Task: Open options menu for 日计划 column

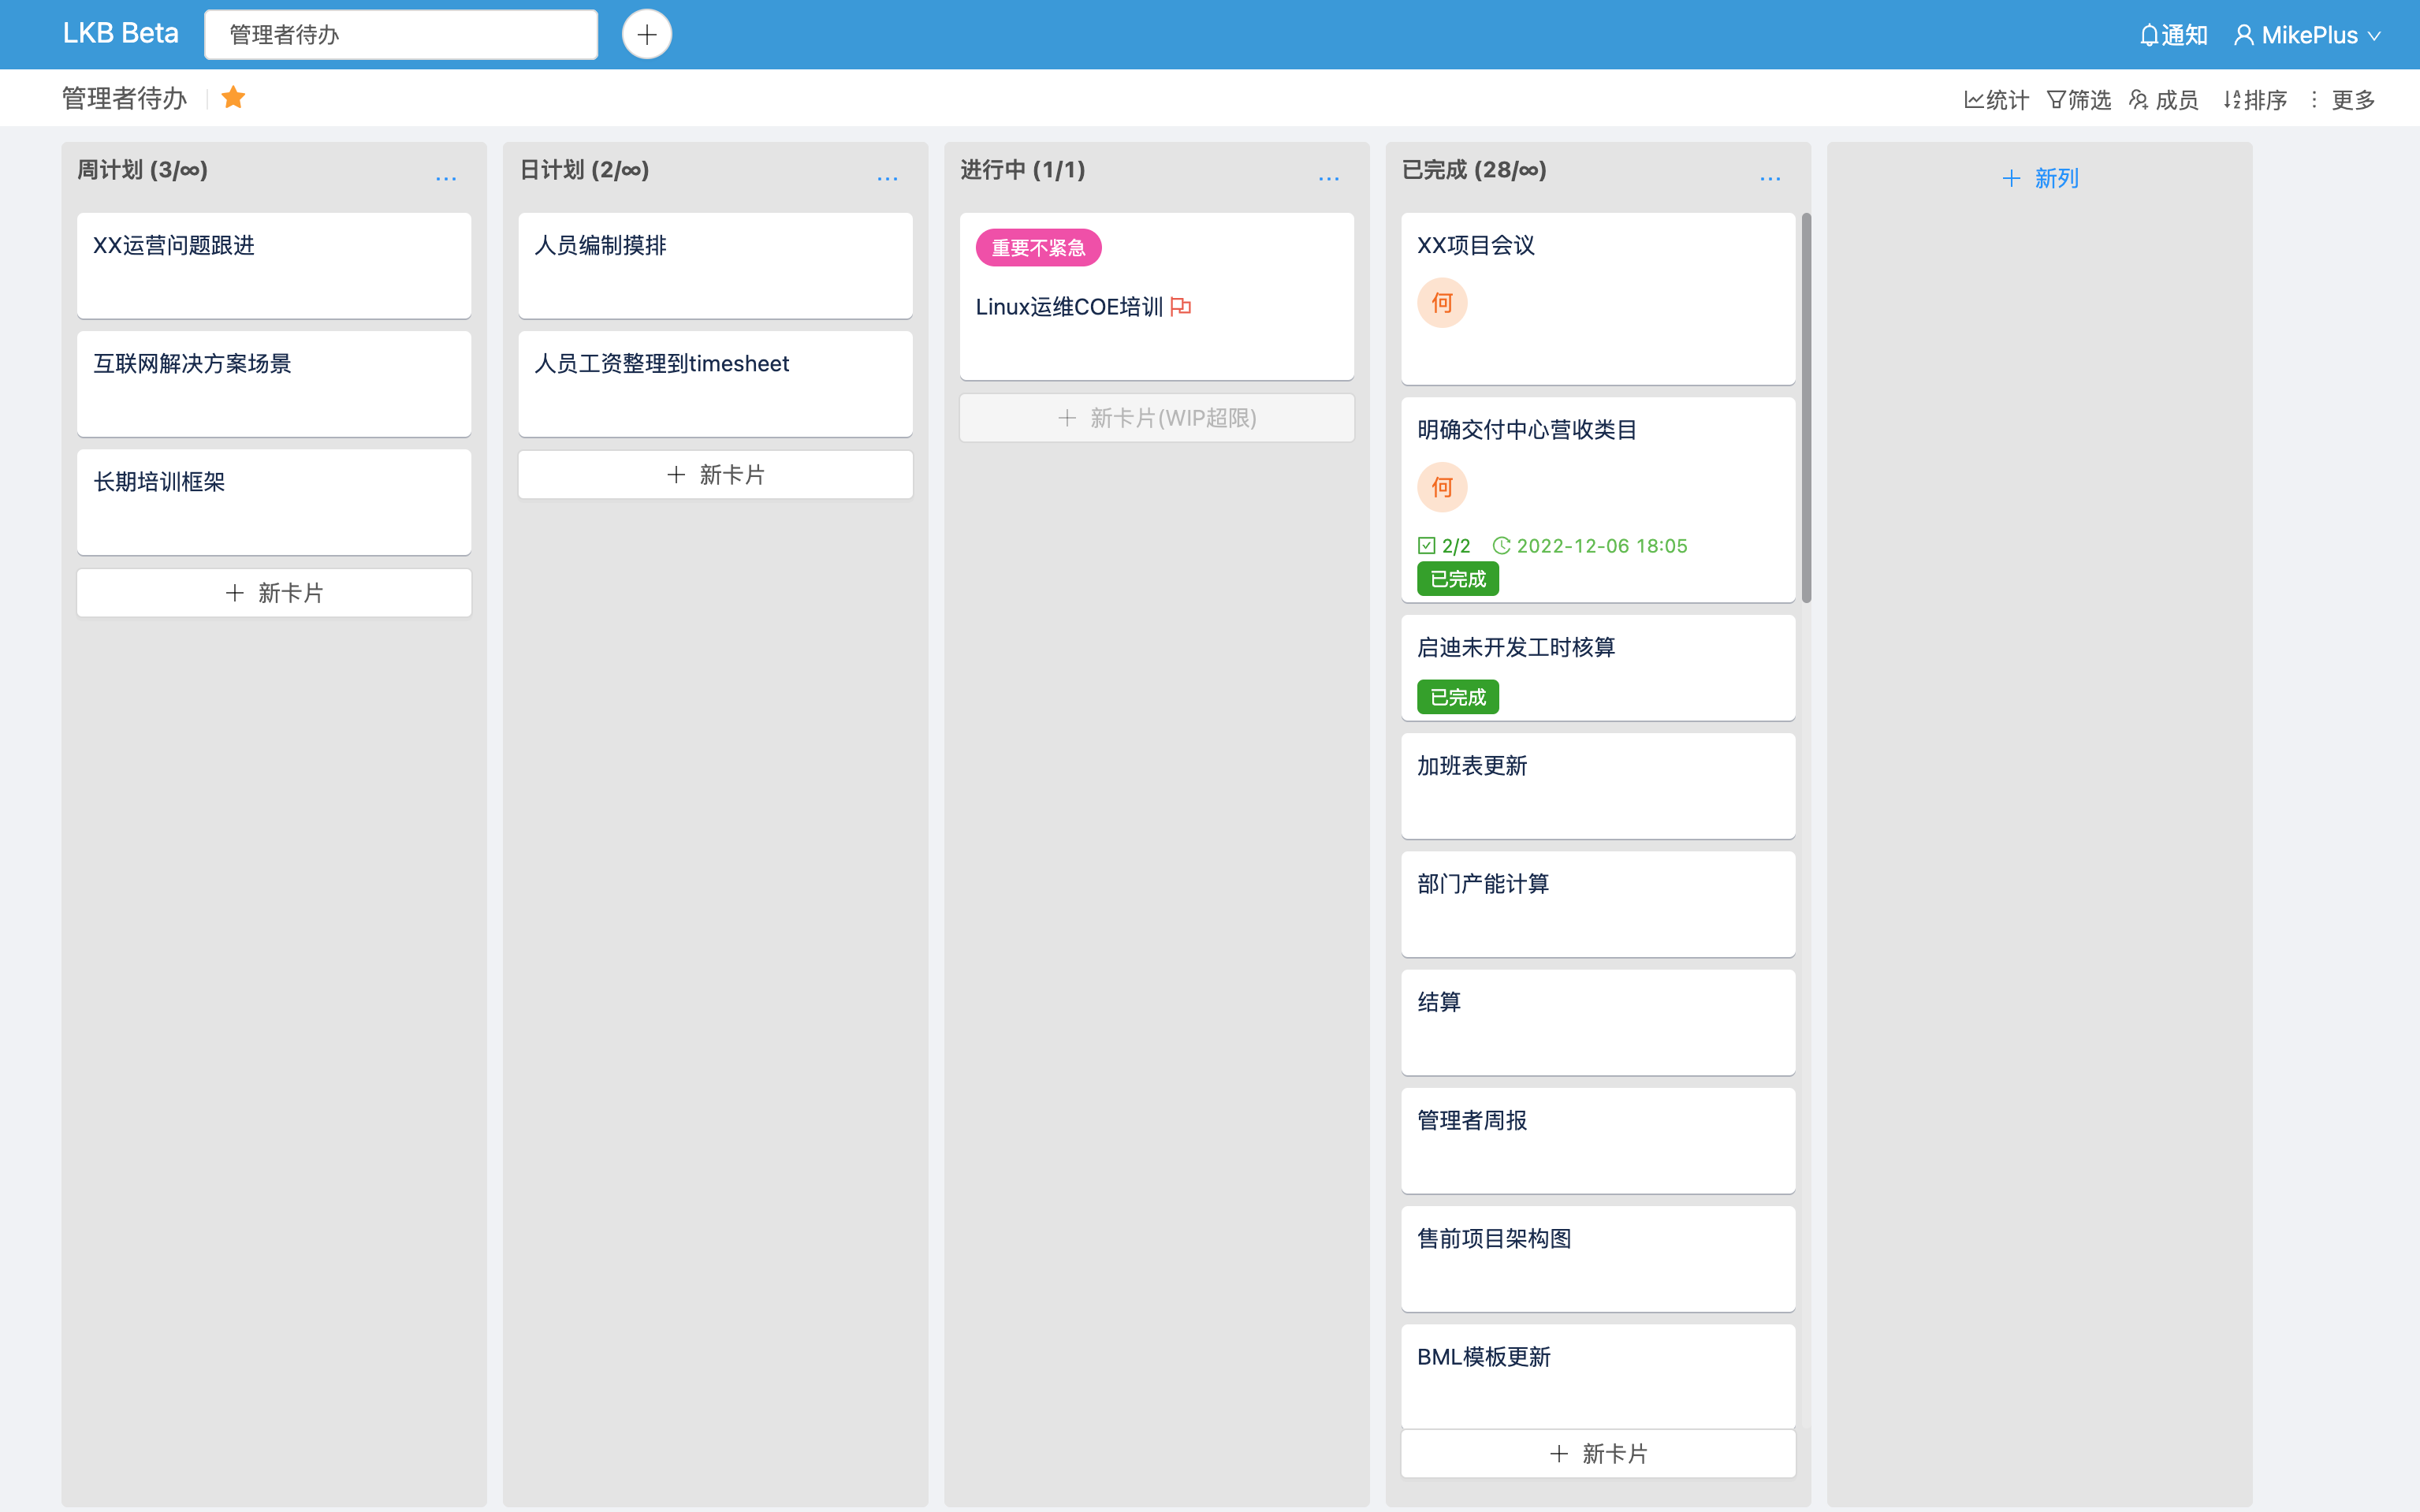Action: pos(887,178)
